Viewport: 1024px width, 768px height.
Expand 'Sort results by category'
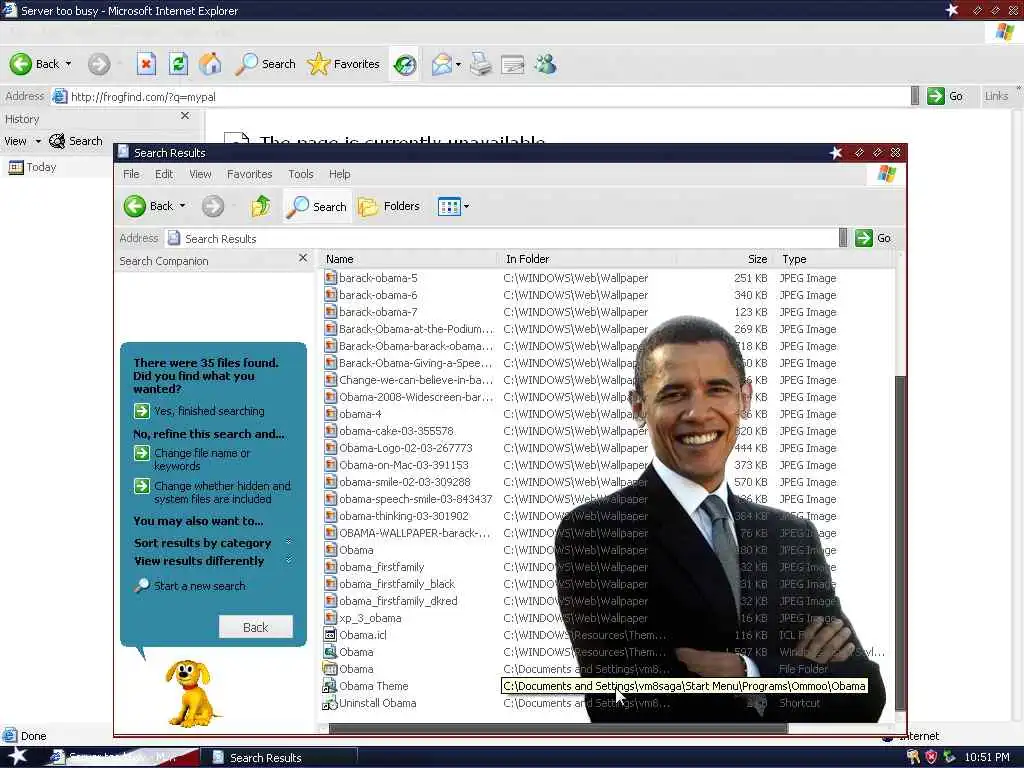(x=212, y=543)
